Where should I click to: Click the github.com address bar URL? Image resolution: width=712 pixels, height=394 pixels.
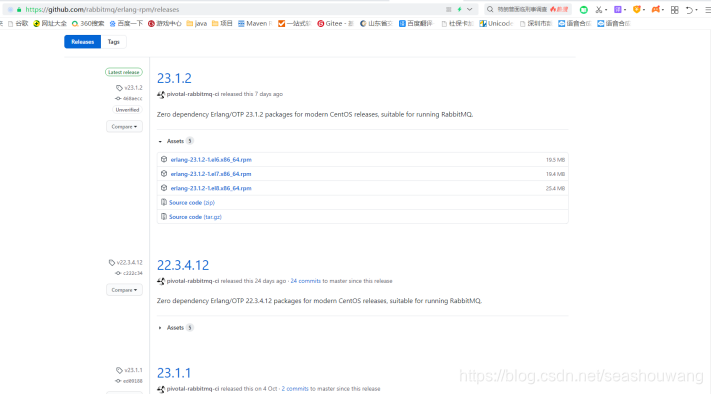102,9
